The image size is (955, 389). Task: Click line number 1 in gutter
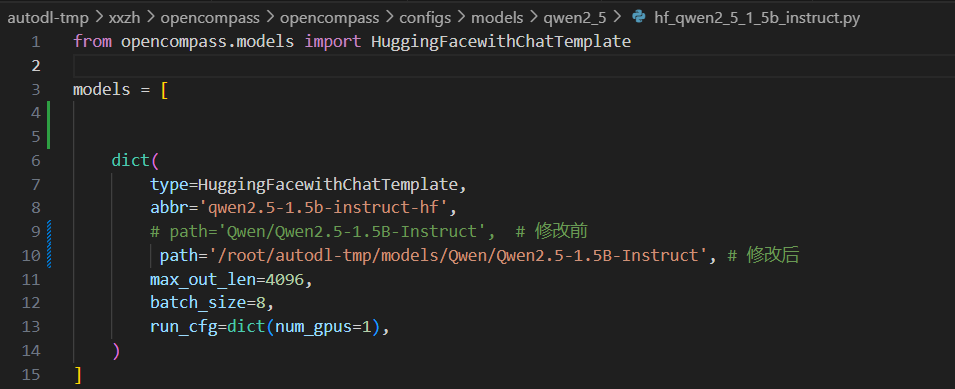click(35, 42)
